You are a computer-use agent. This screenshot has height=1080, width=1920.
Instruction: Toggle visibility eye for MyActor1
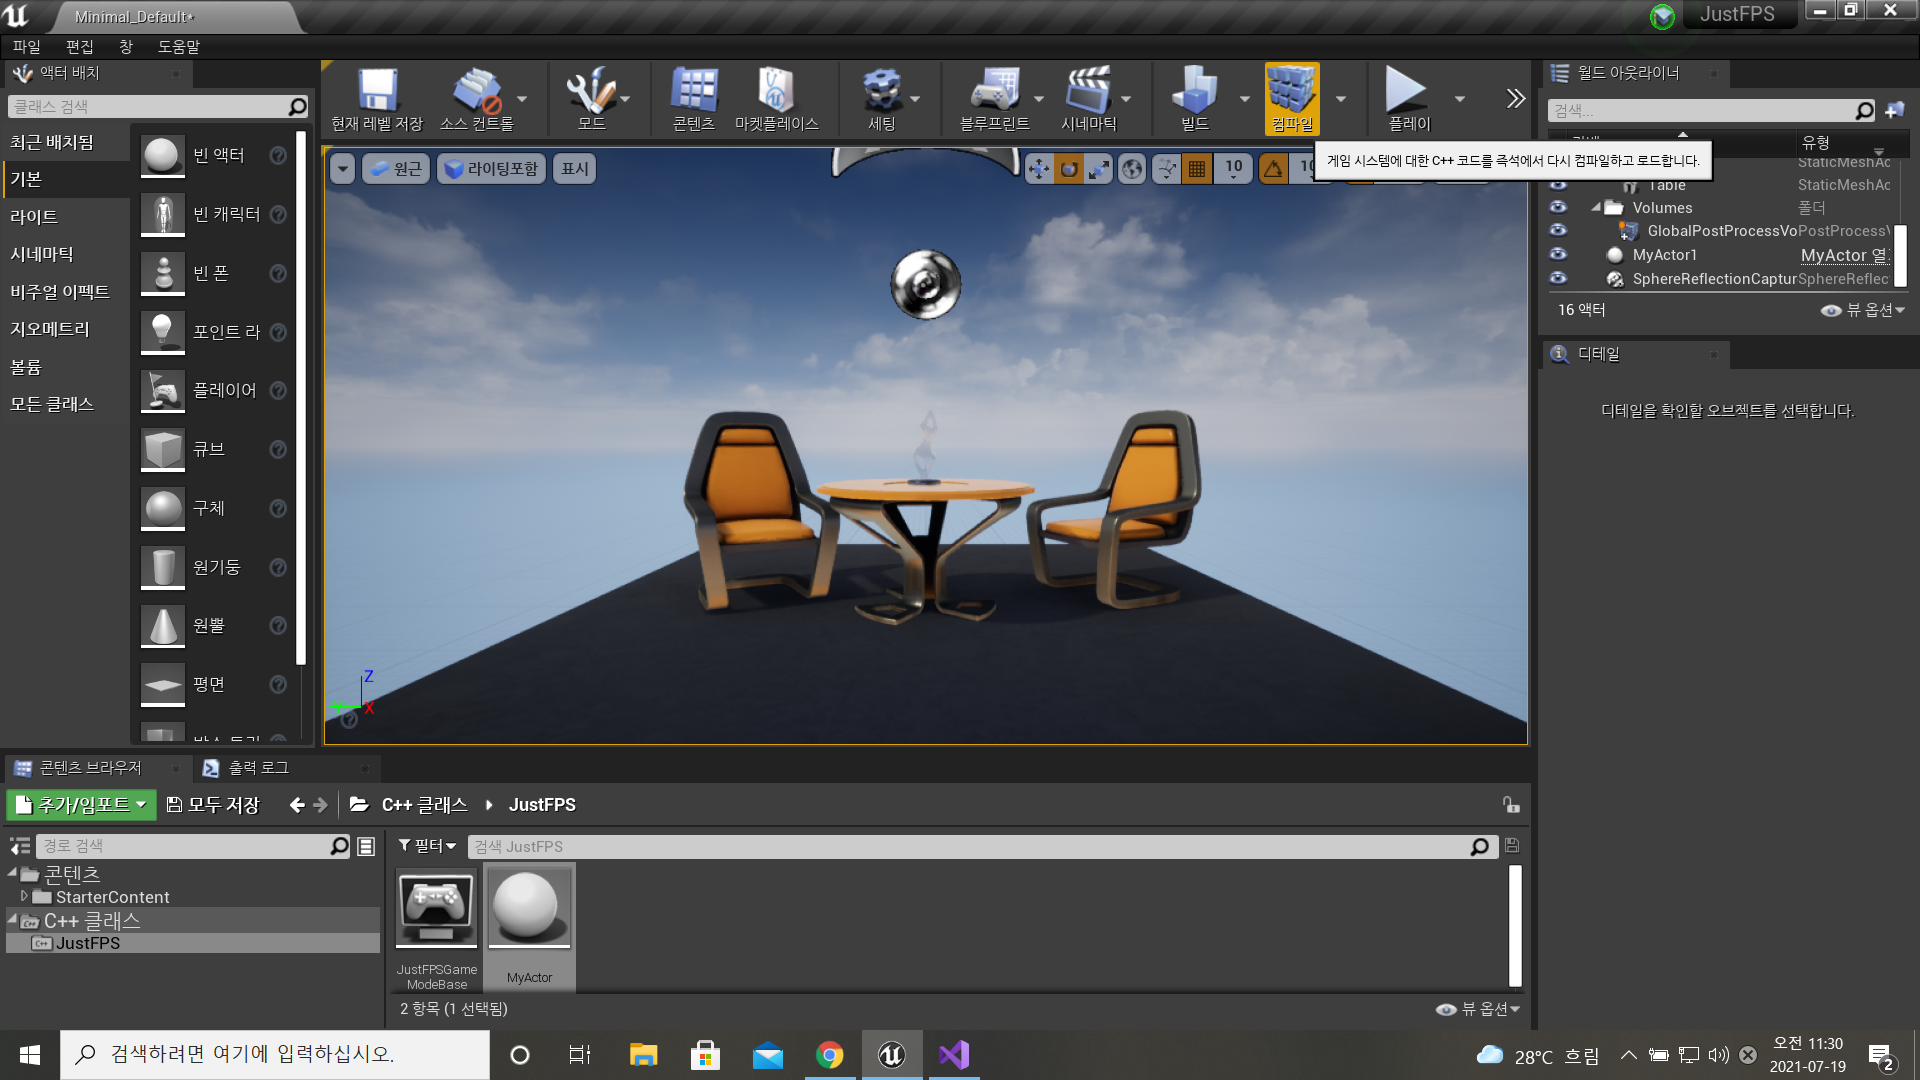pyautogui.click(x=1558, y=255)
